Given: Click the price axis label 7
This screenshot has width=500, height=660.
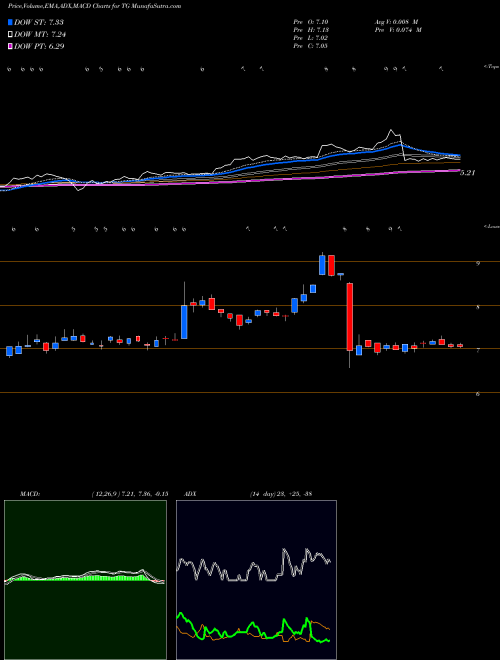Looking at the screenshot, I should pyautogui.click(x=478, y=351).
